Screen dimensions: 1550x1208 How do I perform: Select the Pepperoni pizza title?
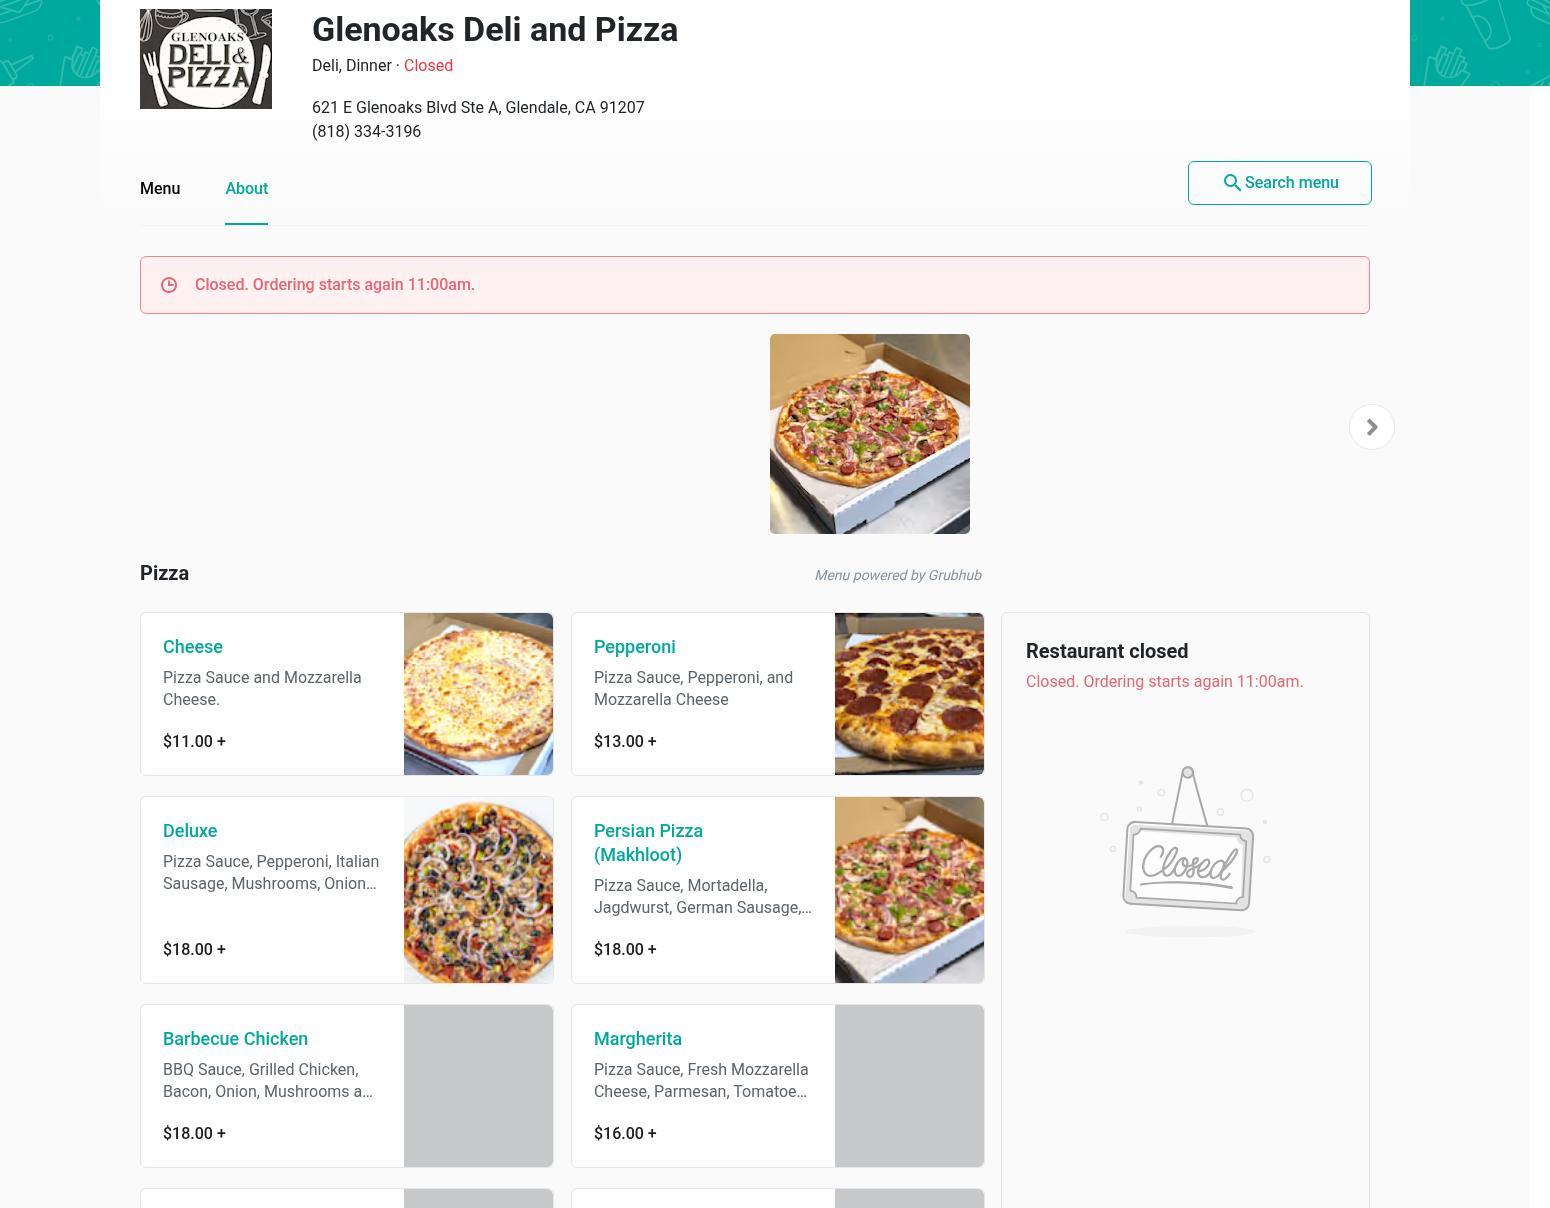(x=634, y=647)
